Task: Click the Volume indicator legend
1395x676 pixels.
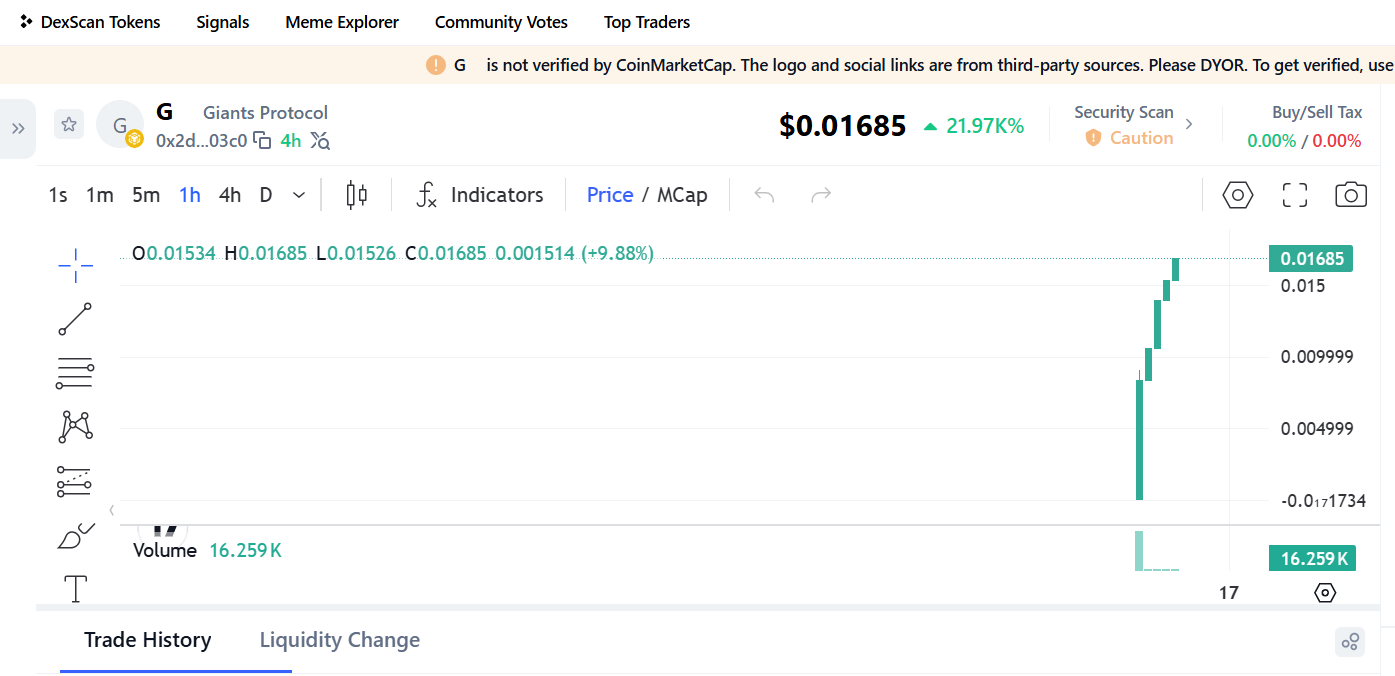Action: [x=165, y=550]
